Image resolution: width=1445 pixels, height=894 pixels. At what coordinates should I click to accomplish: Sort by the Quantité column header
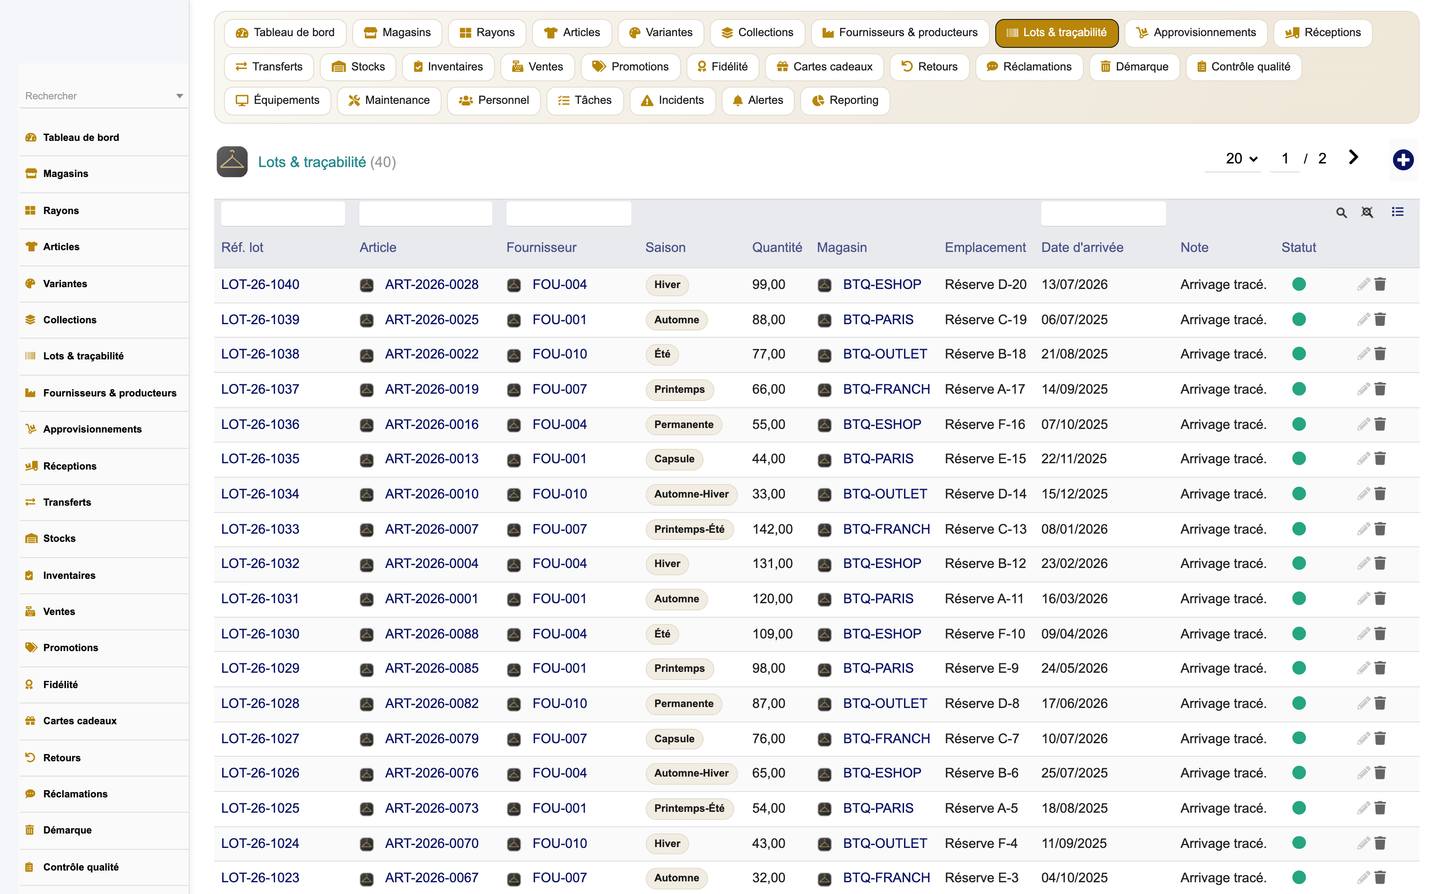tap(777, 248)
